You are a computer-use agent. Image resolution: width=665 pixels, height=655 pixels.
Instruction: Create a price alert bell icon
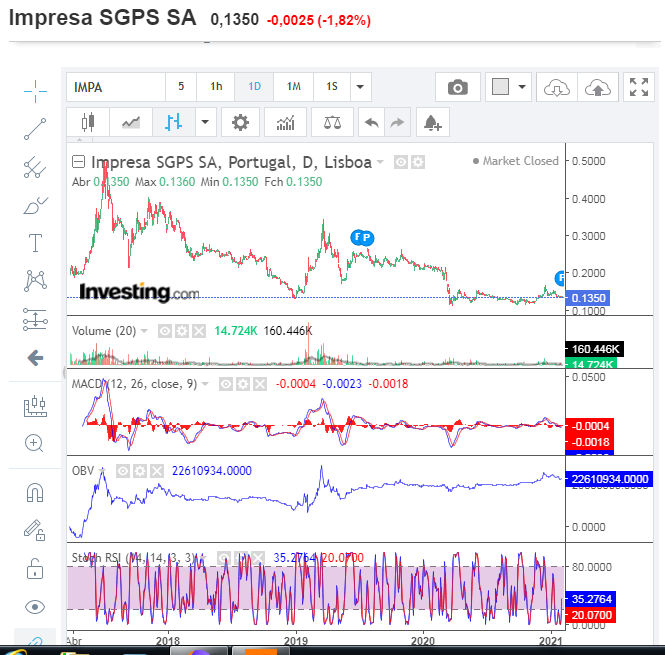[x=433, y=122]
